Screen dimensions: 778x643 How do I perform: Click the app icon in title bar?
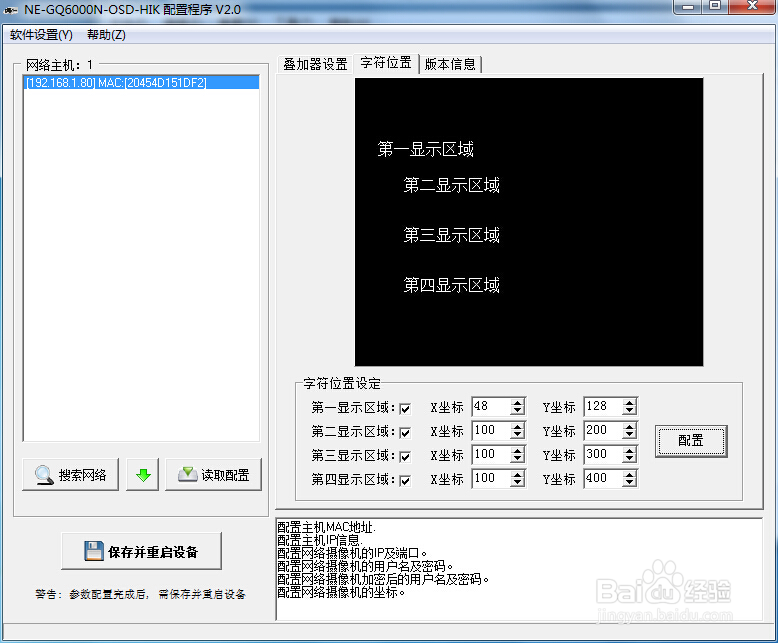point(11,9)
